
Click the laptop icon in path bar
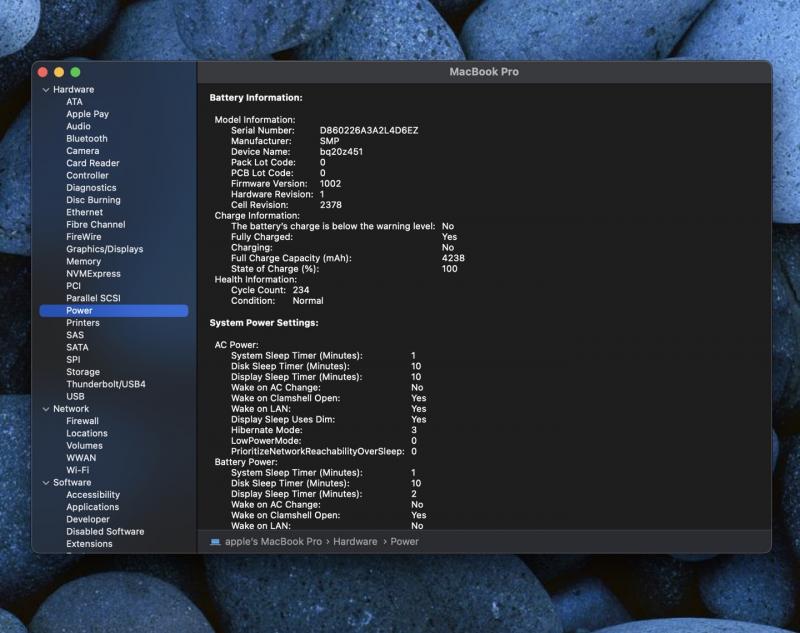pos(215,542)
